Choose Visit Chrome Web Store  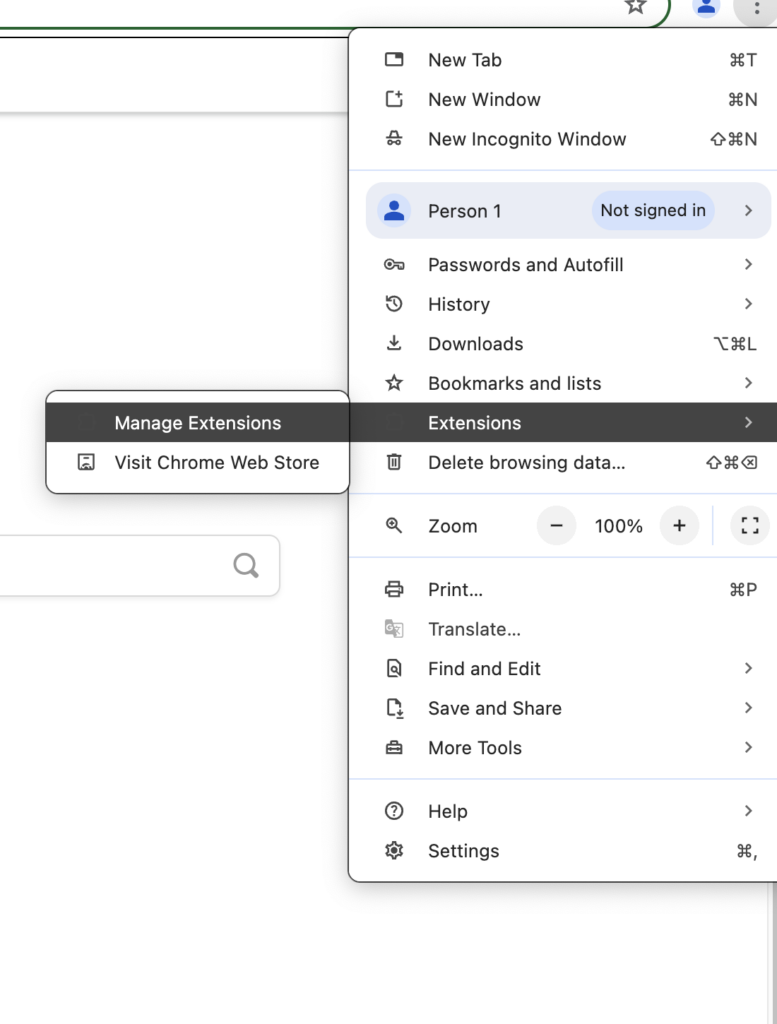point(197,462)
